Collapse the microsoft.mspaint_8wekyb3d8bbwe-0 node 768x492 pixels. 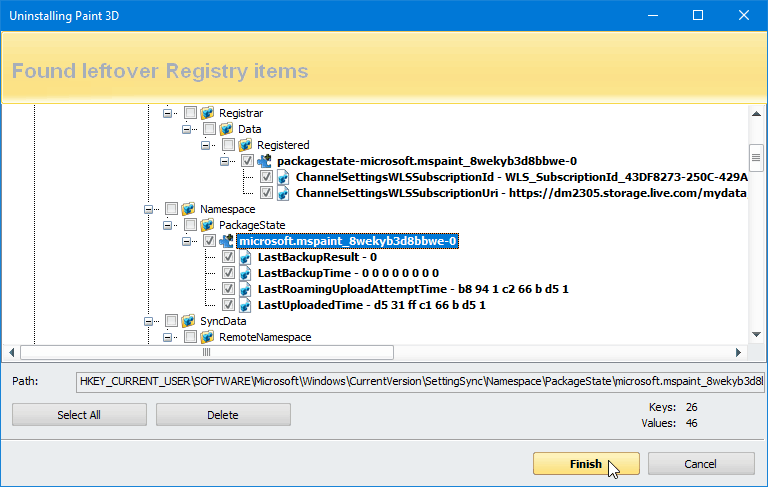tap(186, 242)
